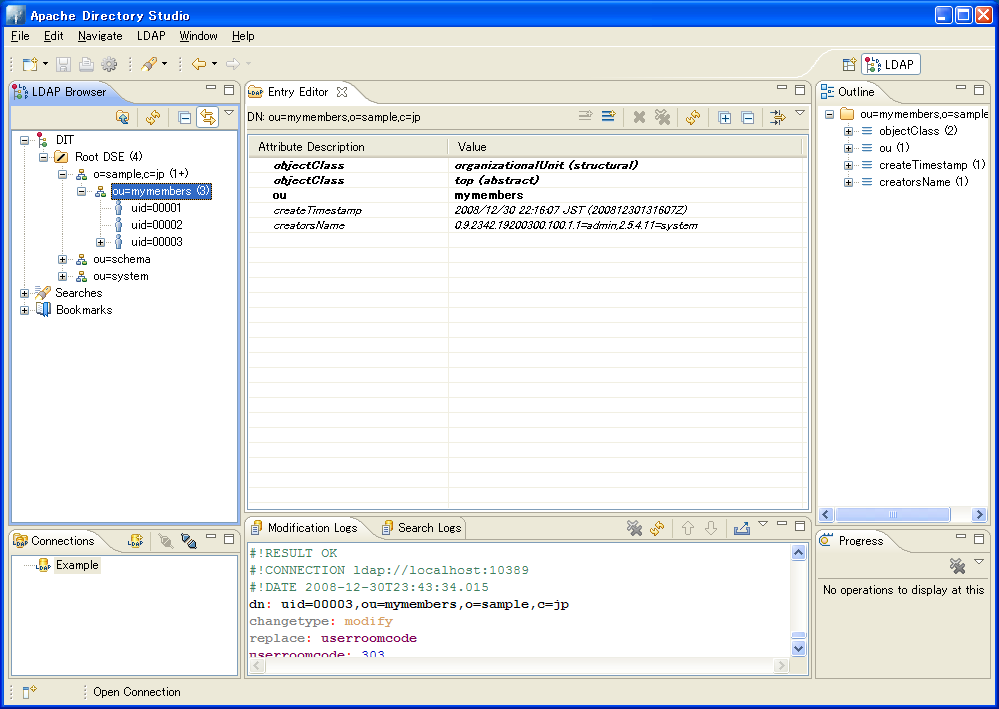Image resolution: width=999 pixels, height=709 pixels.
Task: Open the LDAP menu
Action: [151, 36]
